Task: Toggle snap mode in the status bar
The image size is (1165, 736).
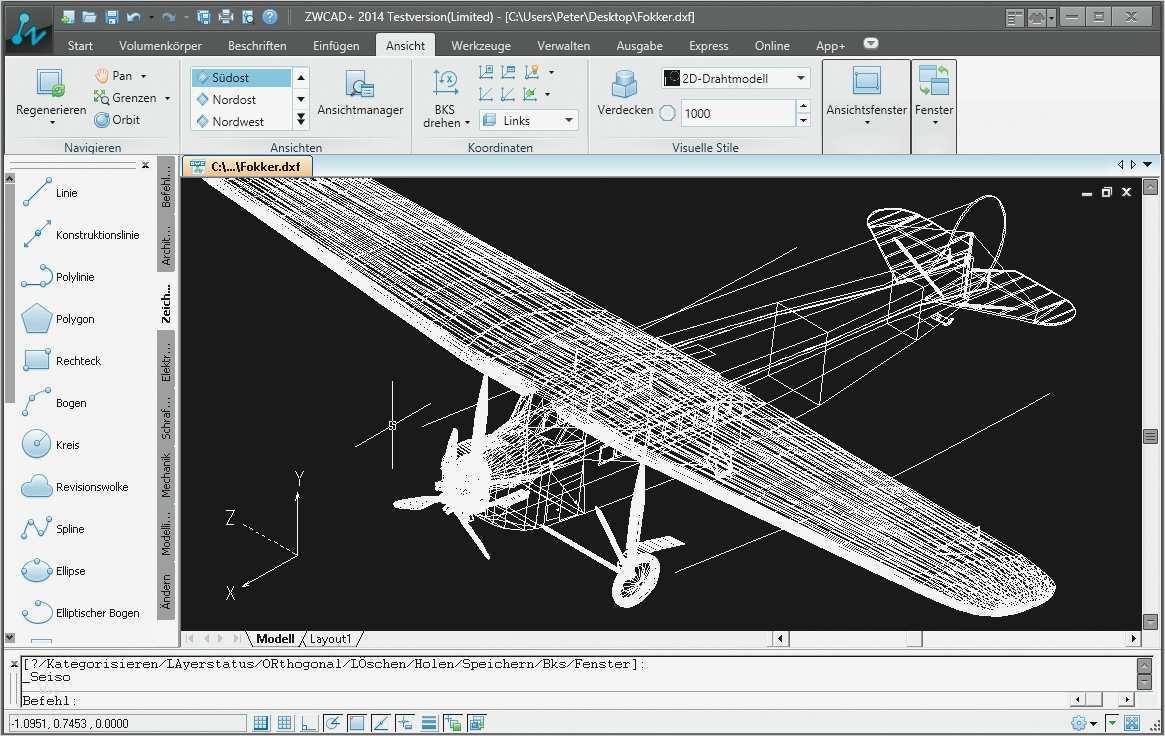Action: pyautogui.click(x=260, y=722)
